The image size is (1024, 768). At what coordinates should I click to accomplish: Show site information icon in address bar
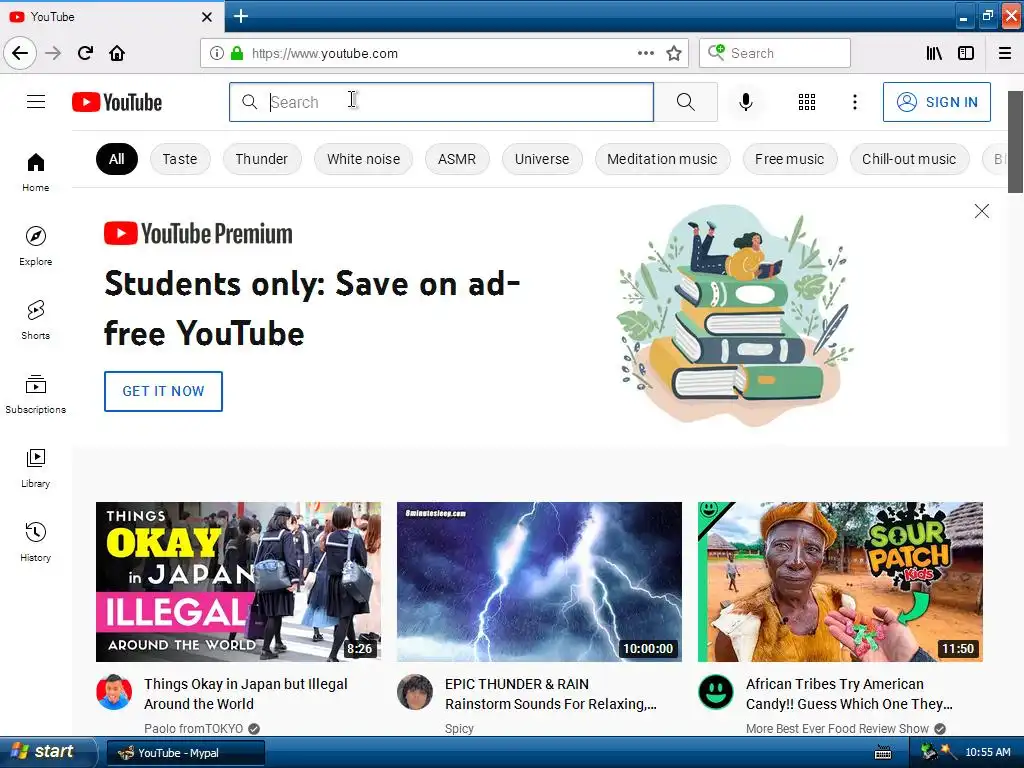click(x=216, y=54)
